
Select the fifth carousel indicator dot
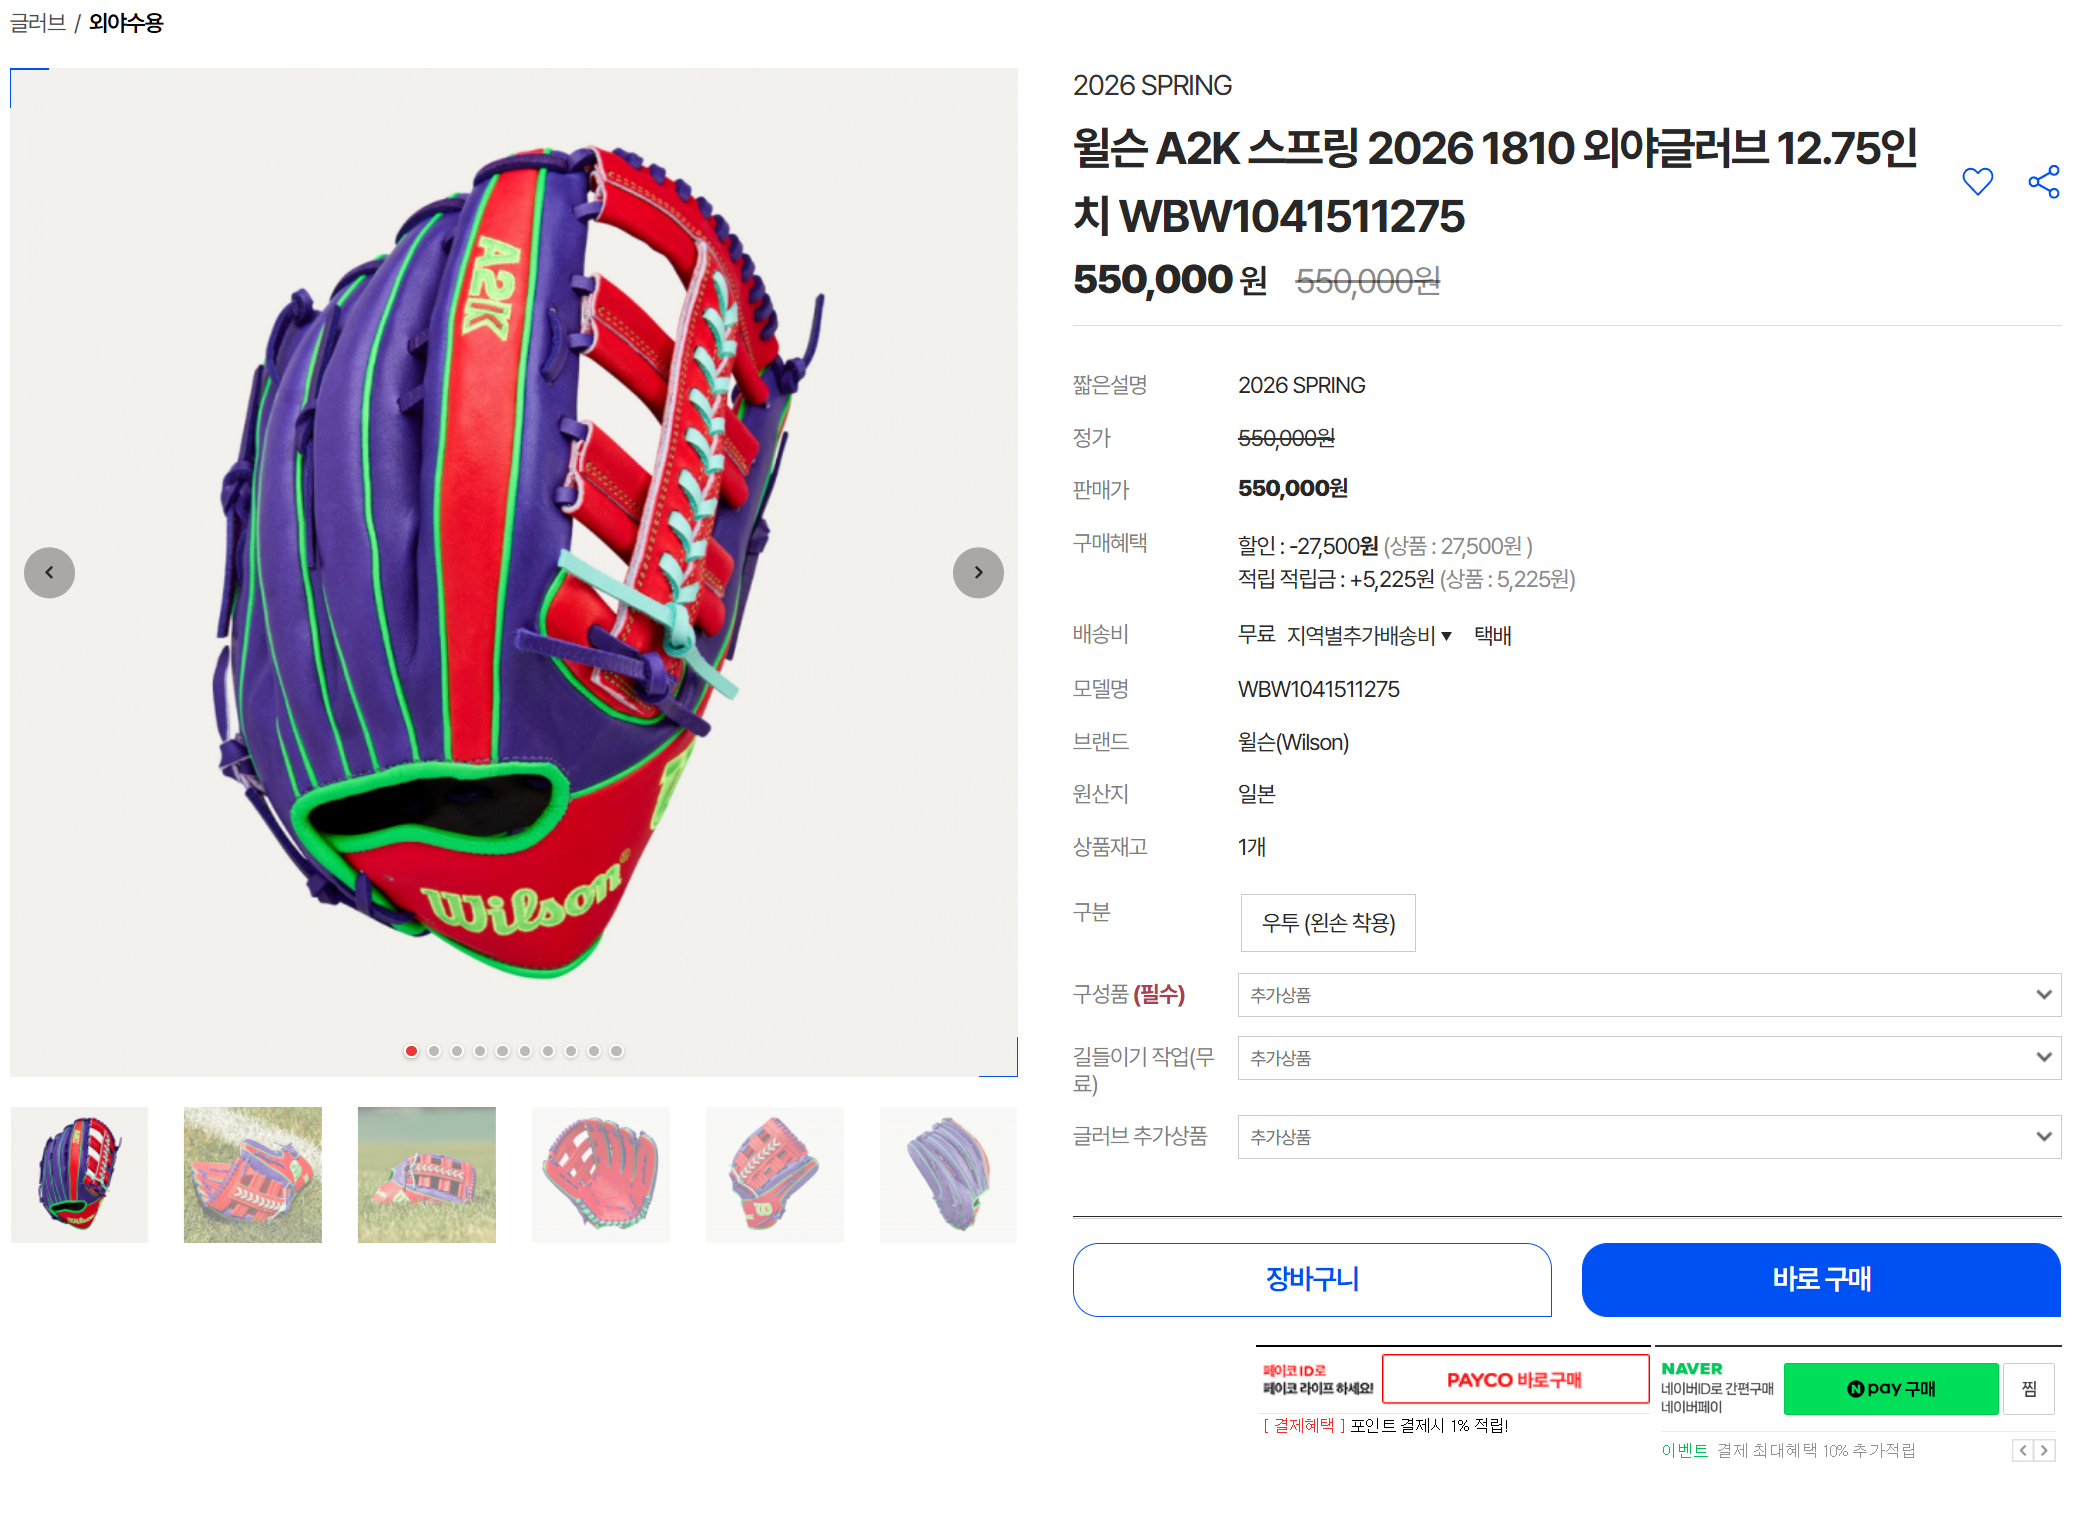click(503, 1051)
